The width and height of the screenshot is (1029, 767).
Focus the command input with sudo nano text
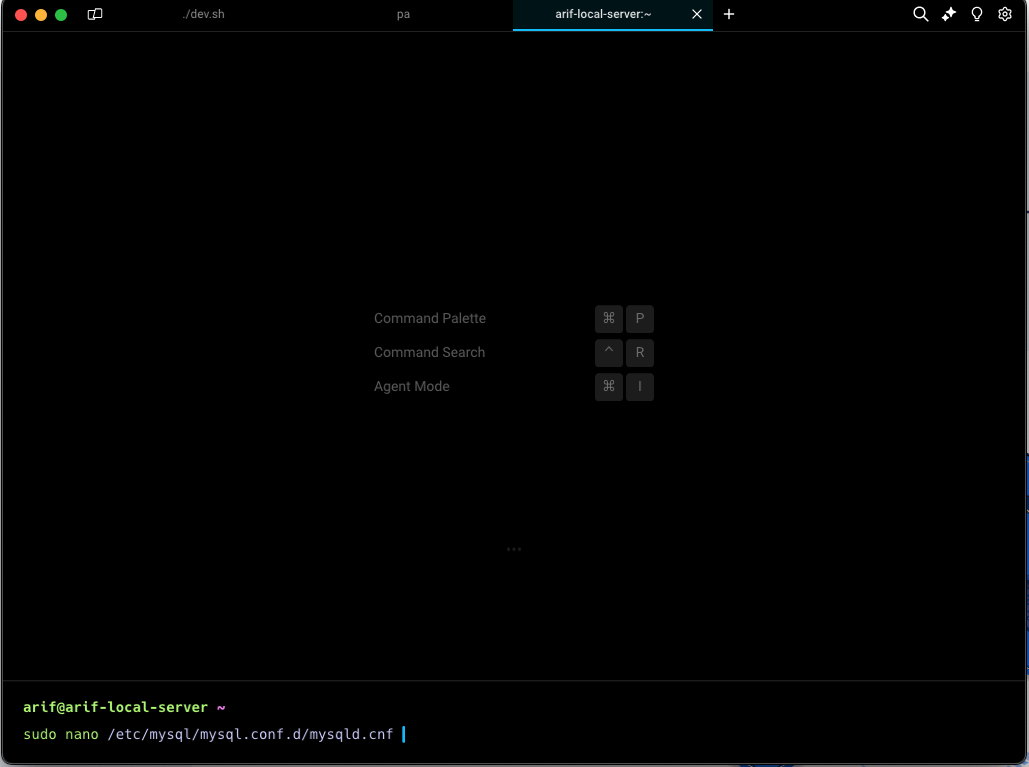coord(208,735)
